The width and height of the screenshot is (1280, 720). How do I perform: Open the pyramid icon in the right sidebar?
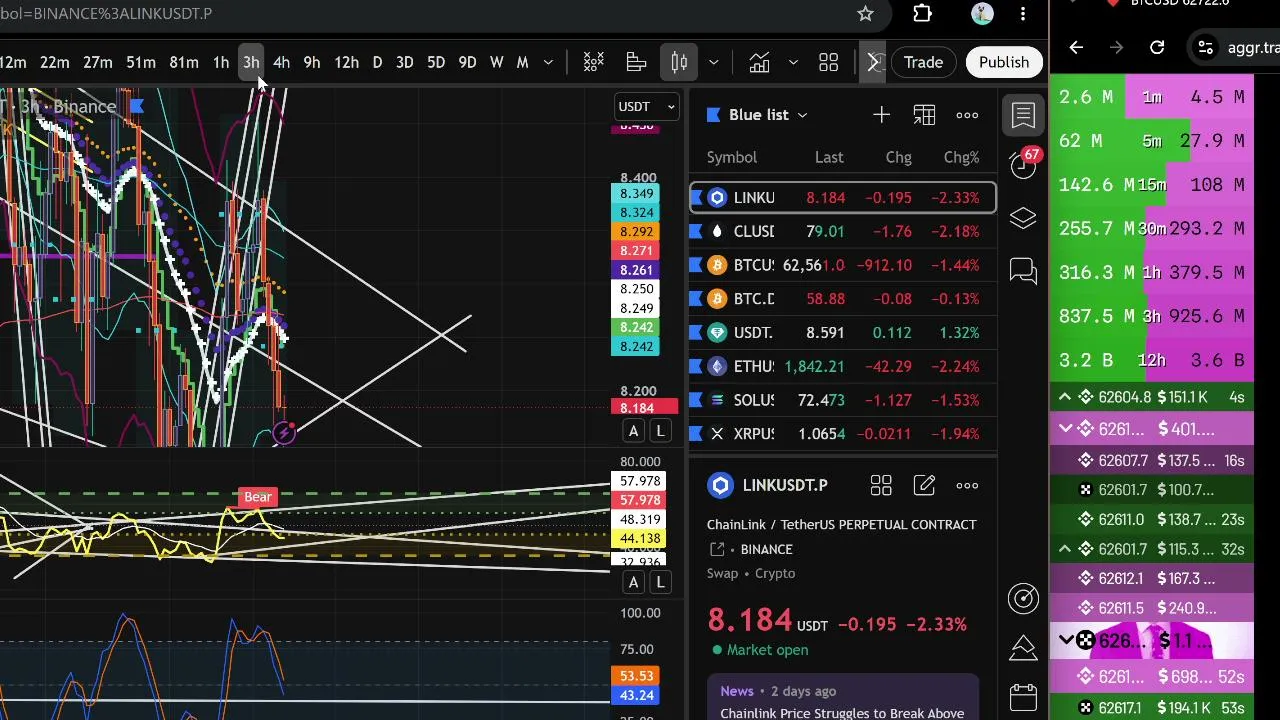coord(1023,648)
